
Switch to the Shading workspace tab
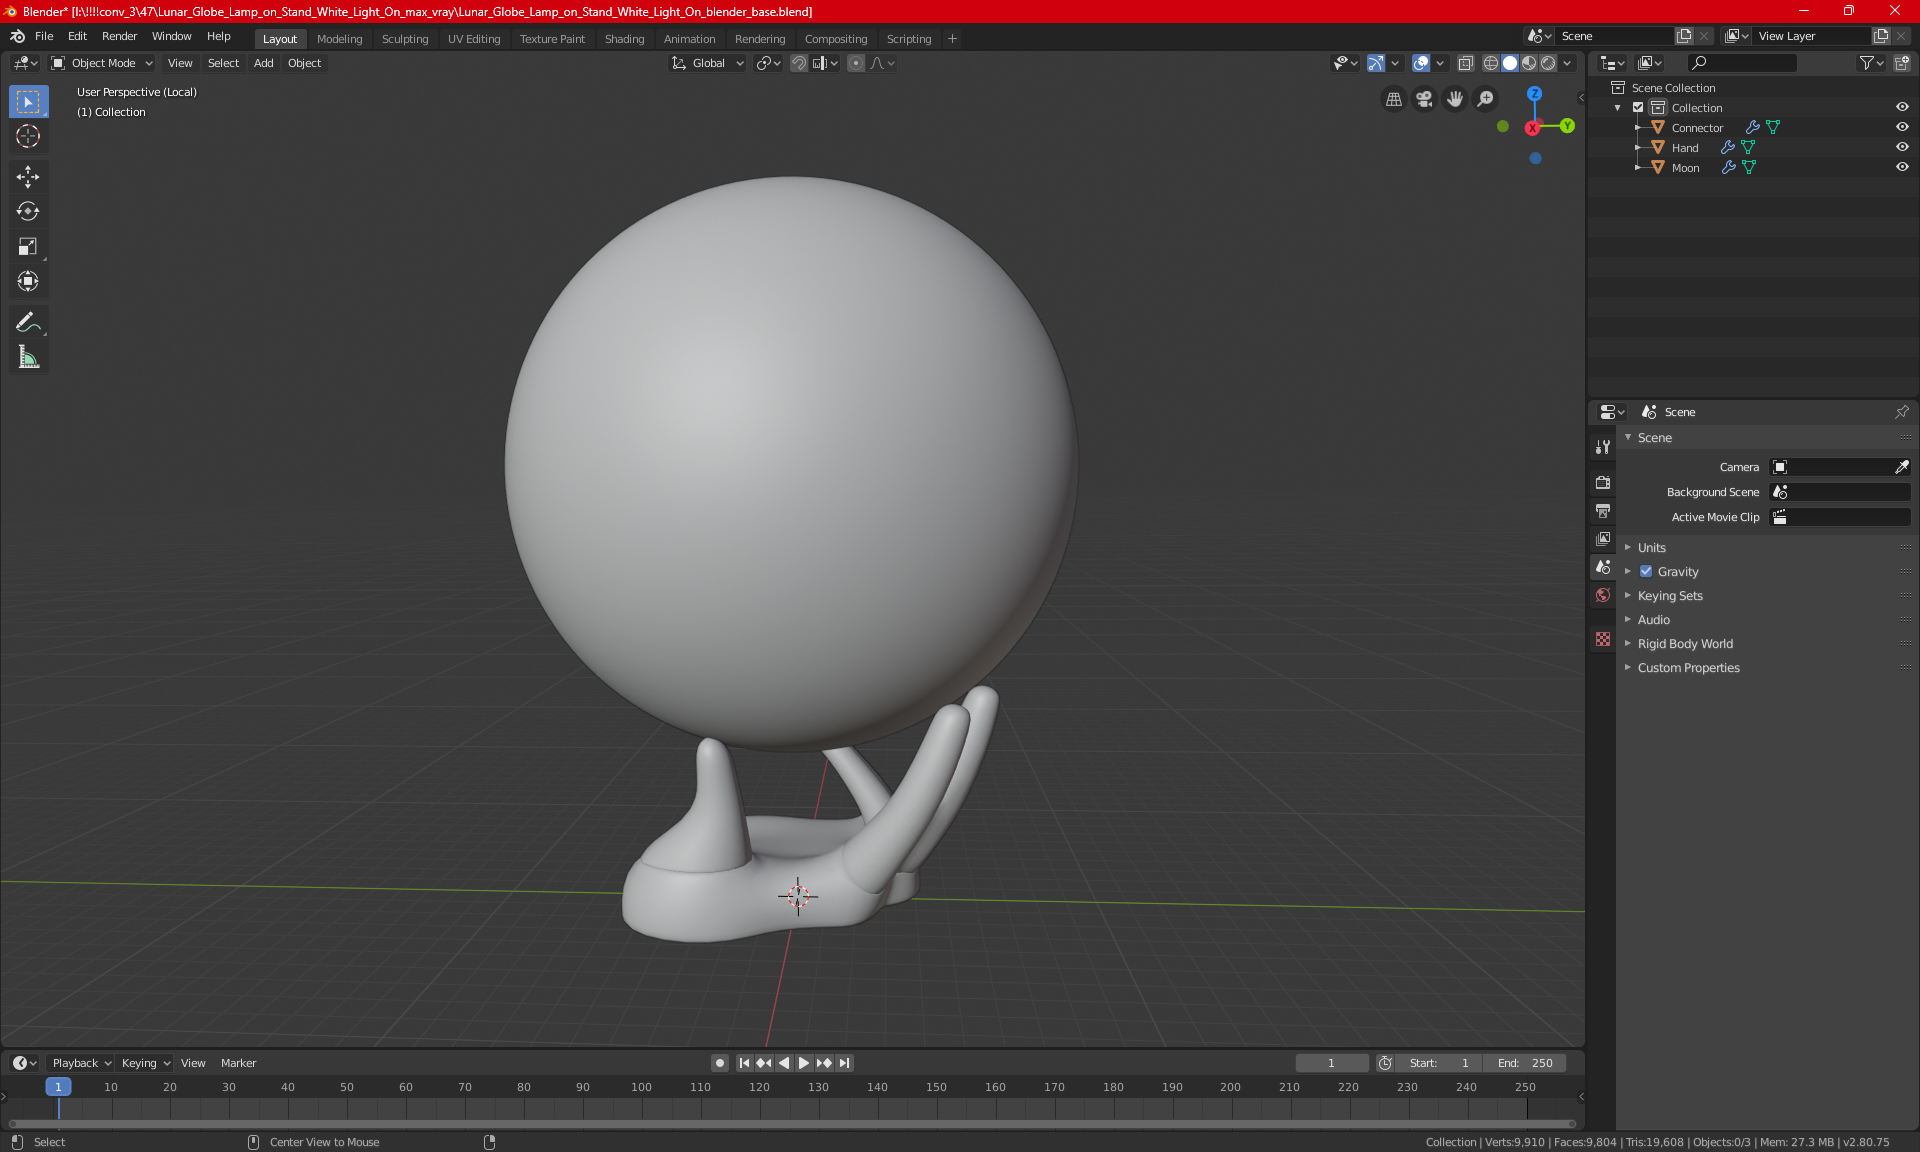[624, 39]
